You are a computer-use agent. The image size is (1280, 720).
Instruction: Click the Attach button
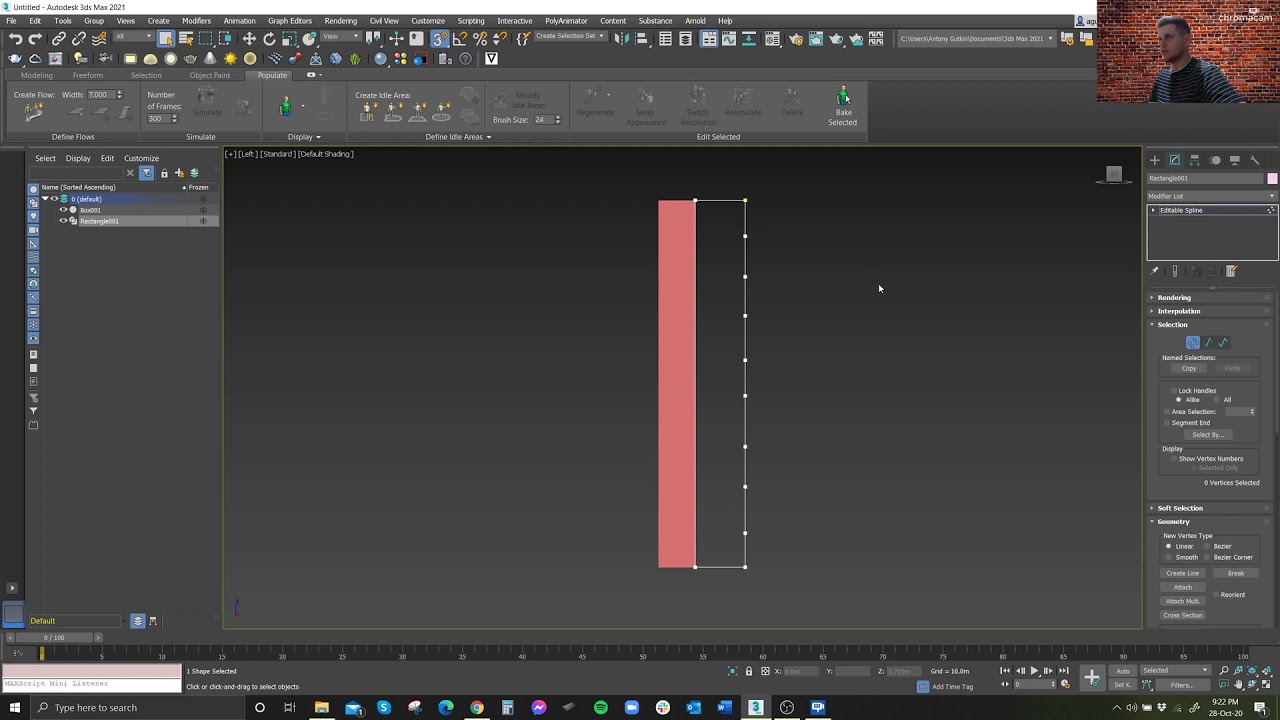1182,588
